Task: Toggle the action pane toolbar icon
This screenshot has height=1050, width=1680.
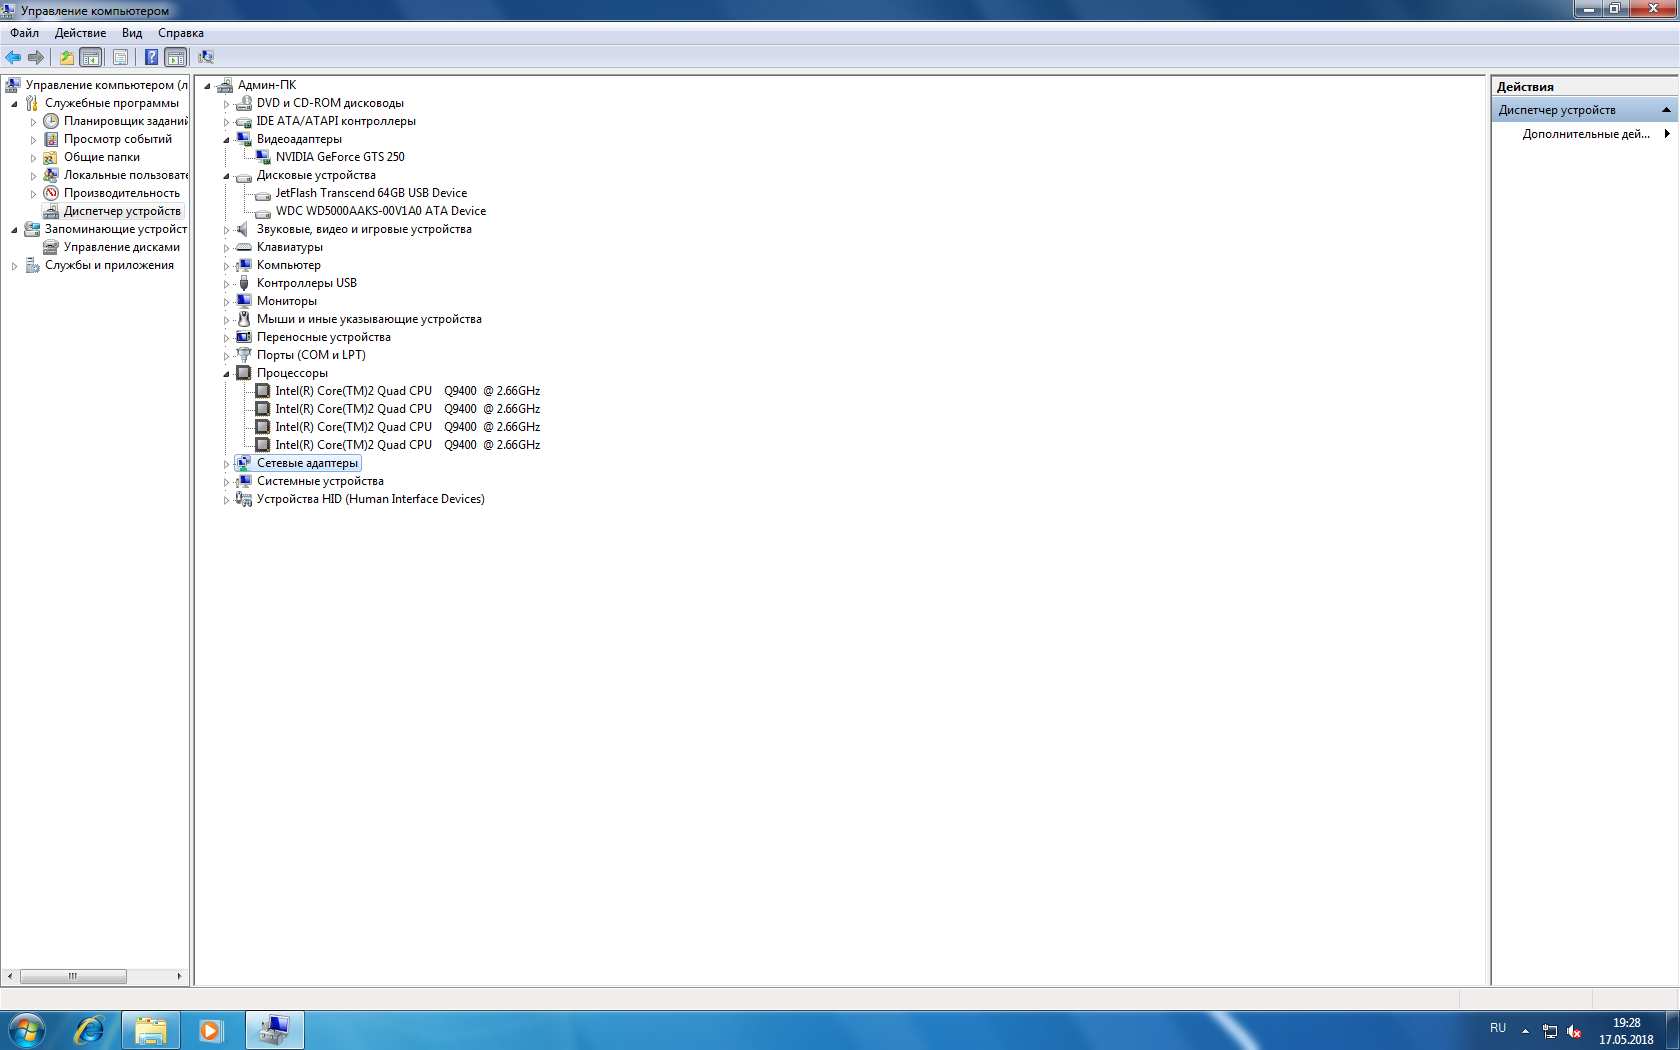Action: click(176, 57)
